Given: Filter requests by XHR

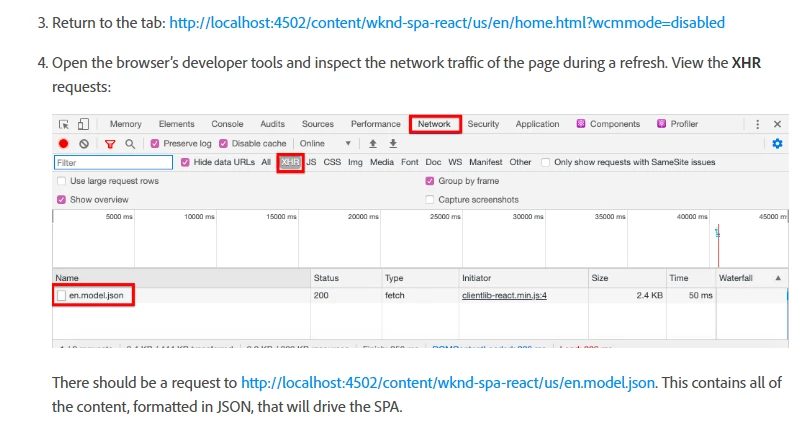Looking at the screenshot, I should (x=290, y=162).
